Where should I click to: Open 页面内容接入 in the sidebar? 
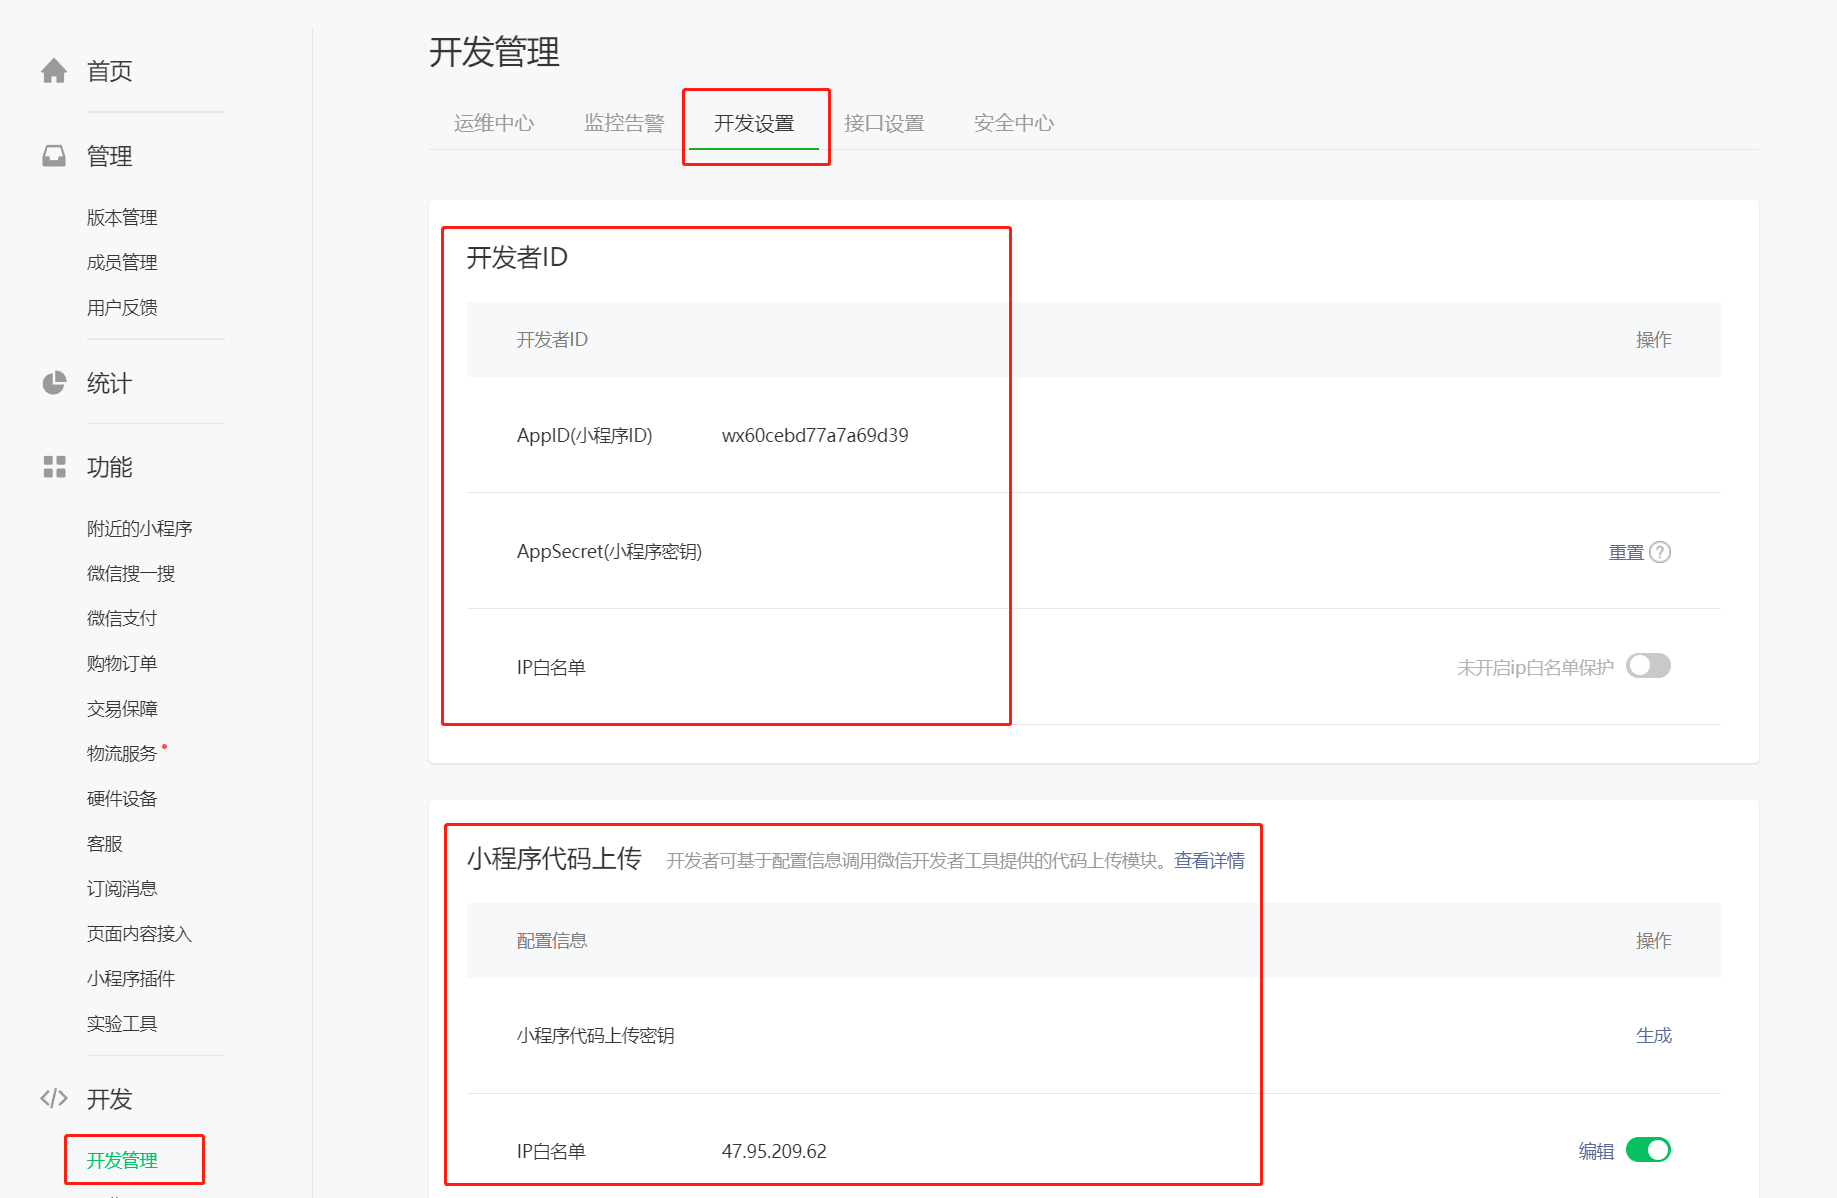click(139, 933)
